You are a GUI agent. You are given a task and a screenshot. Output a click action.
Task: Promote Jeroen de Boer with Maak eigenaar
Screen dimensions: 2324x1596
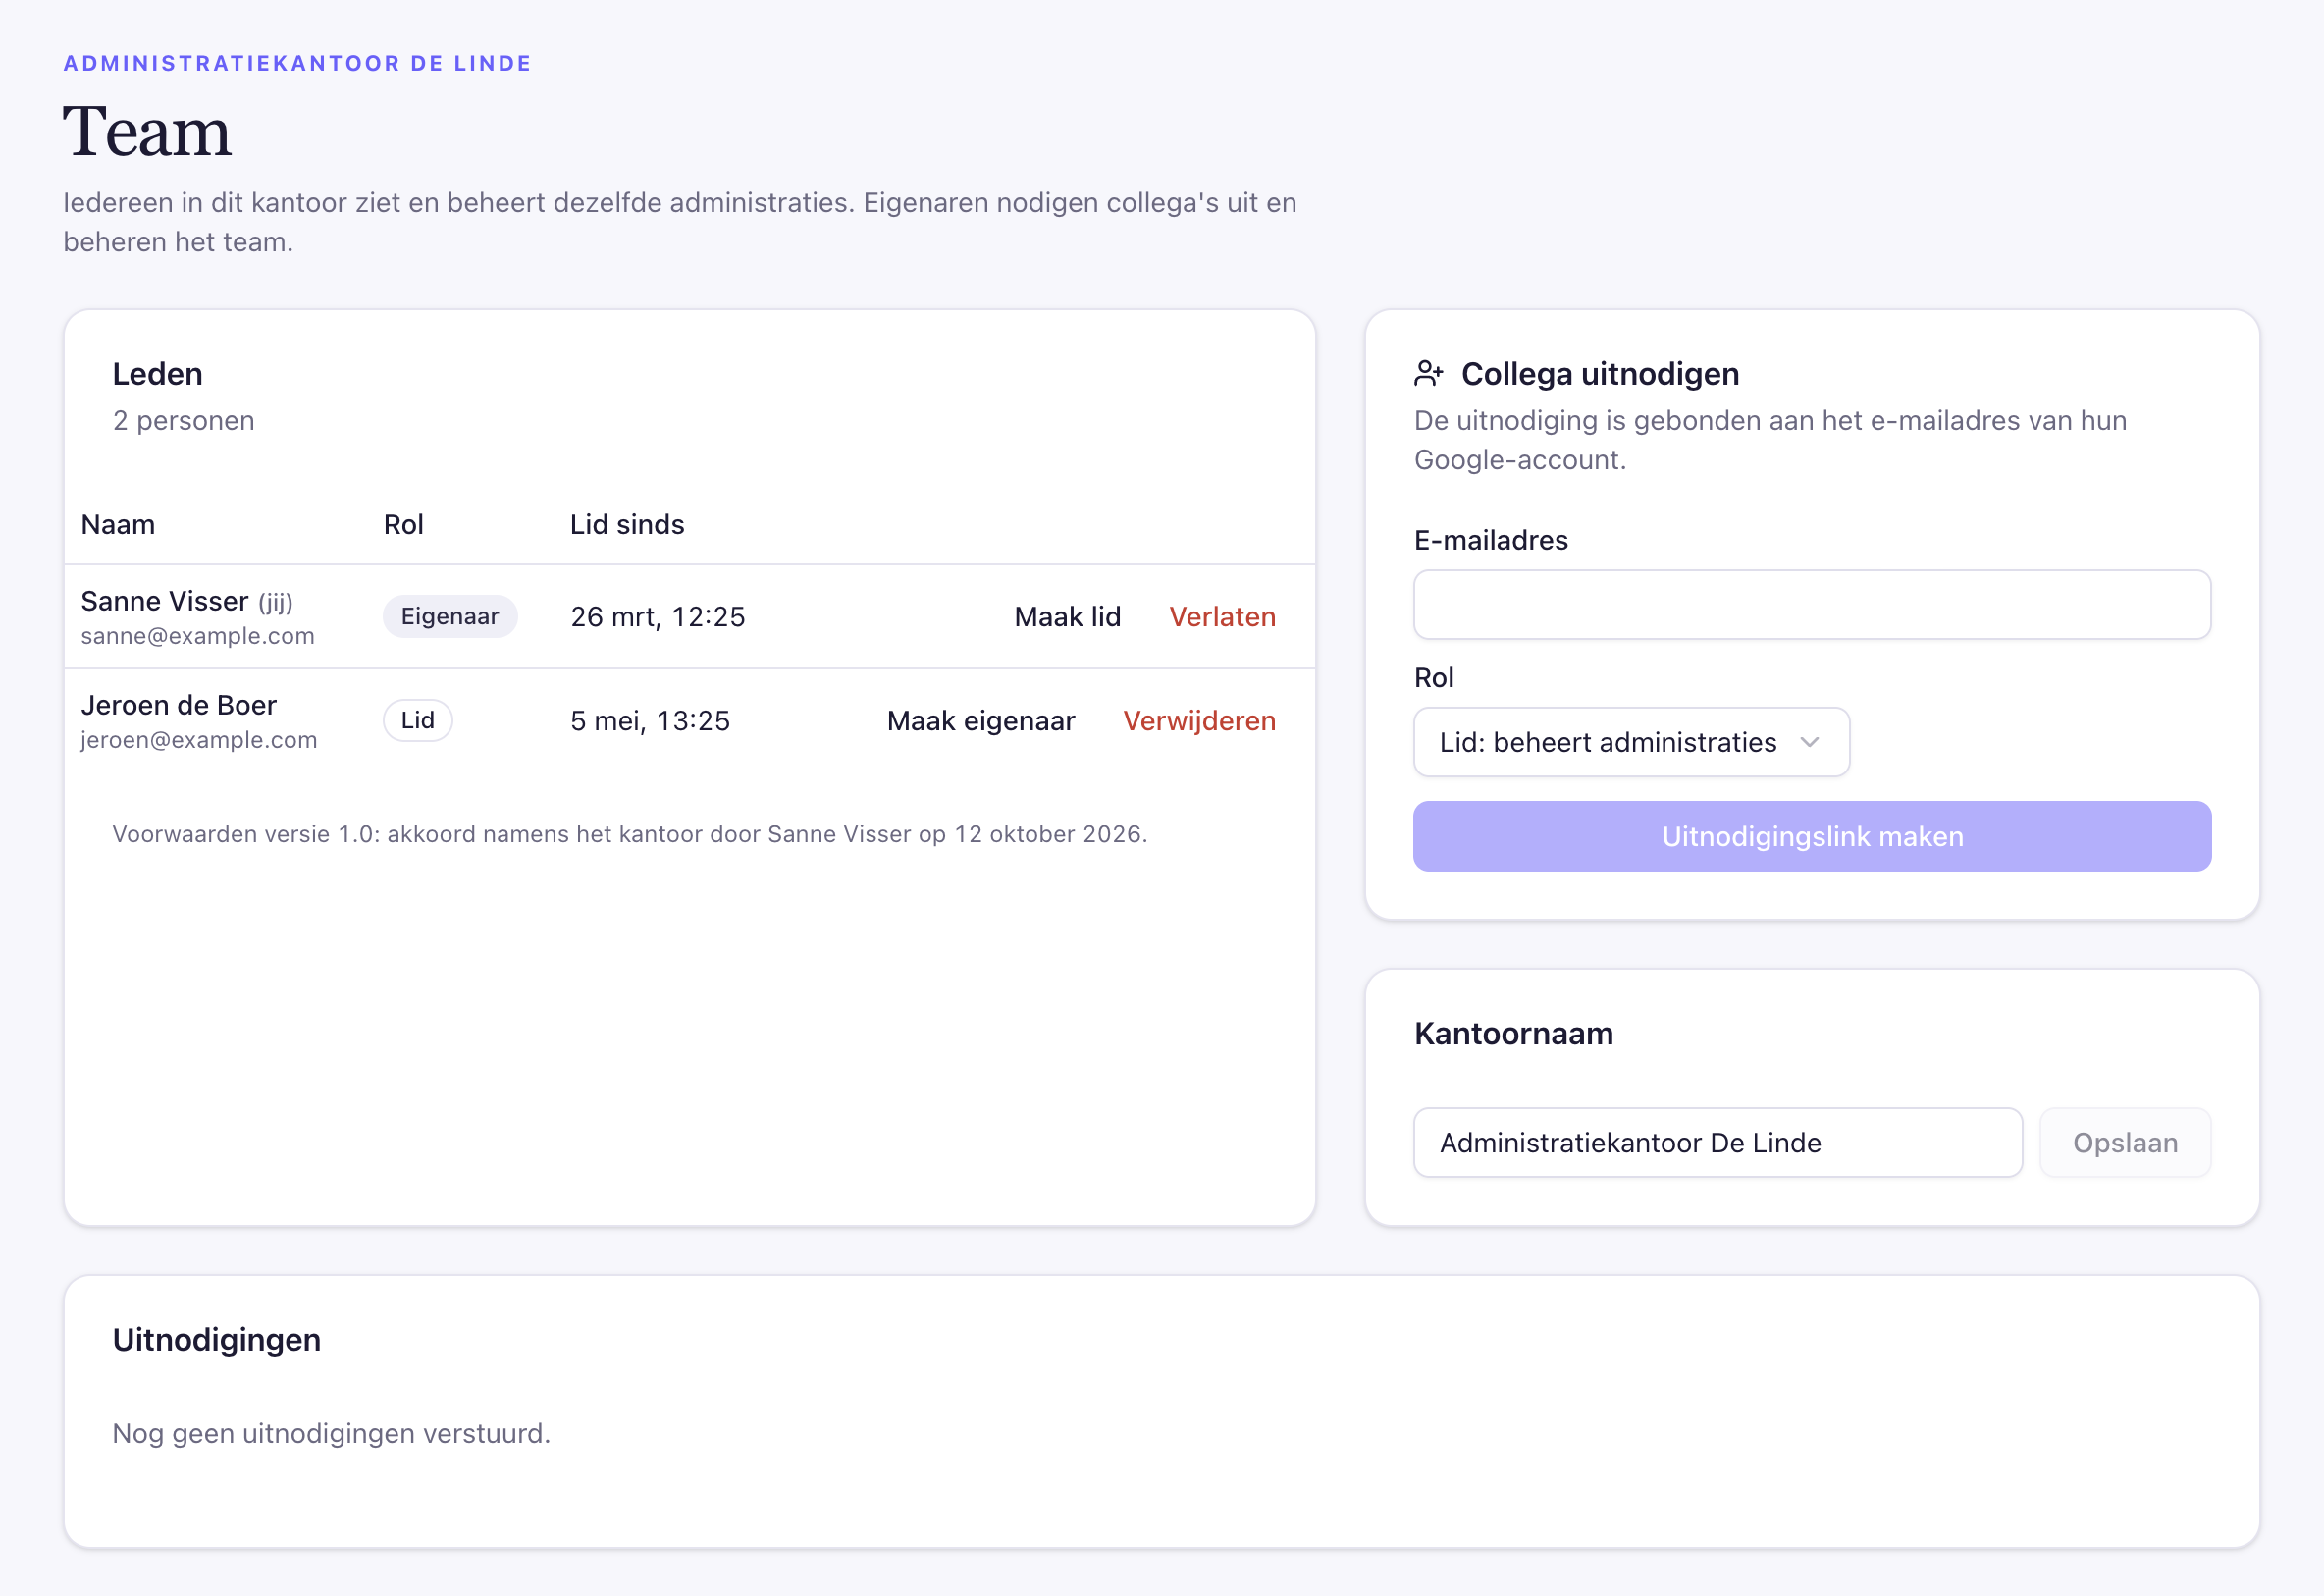[x=981, y=721]
